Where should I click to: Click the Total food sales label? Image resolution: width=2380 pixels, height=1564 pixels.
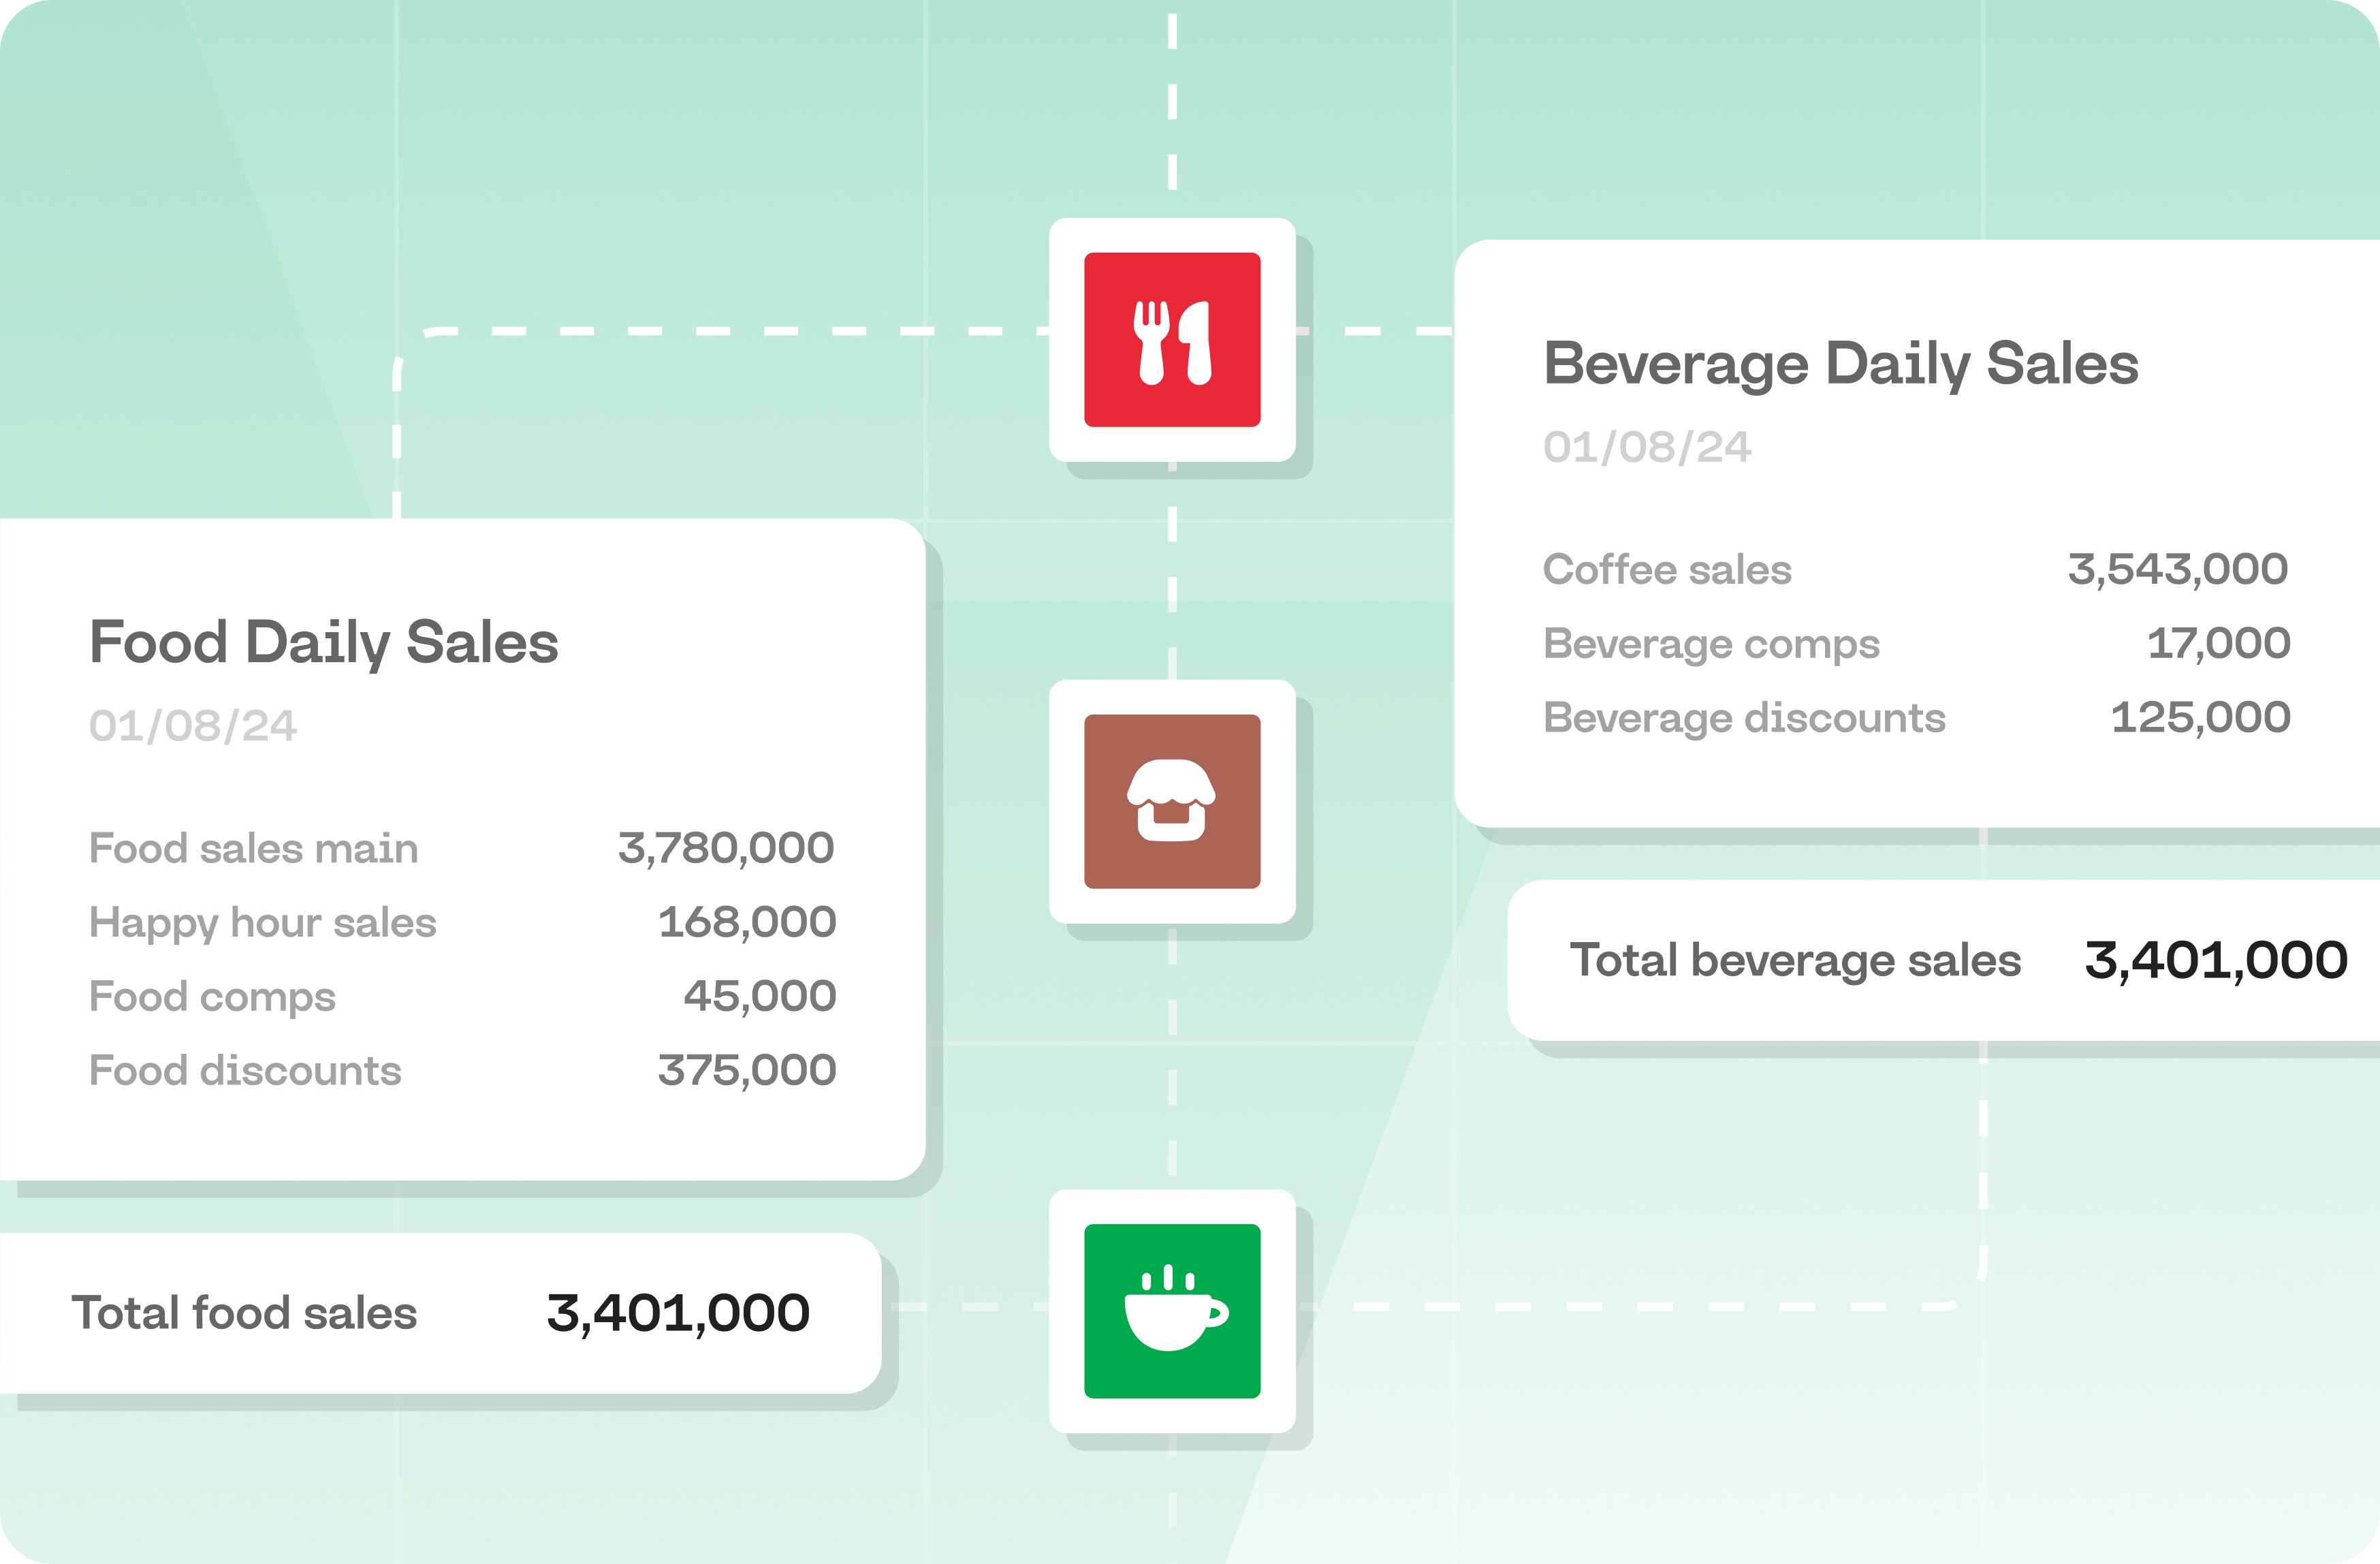[244, 1313]
